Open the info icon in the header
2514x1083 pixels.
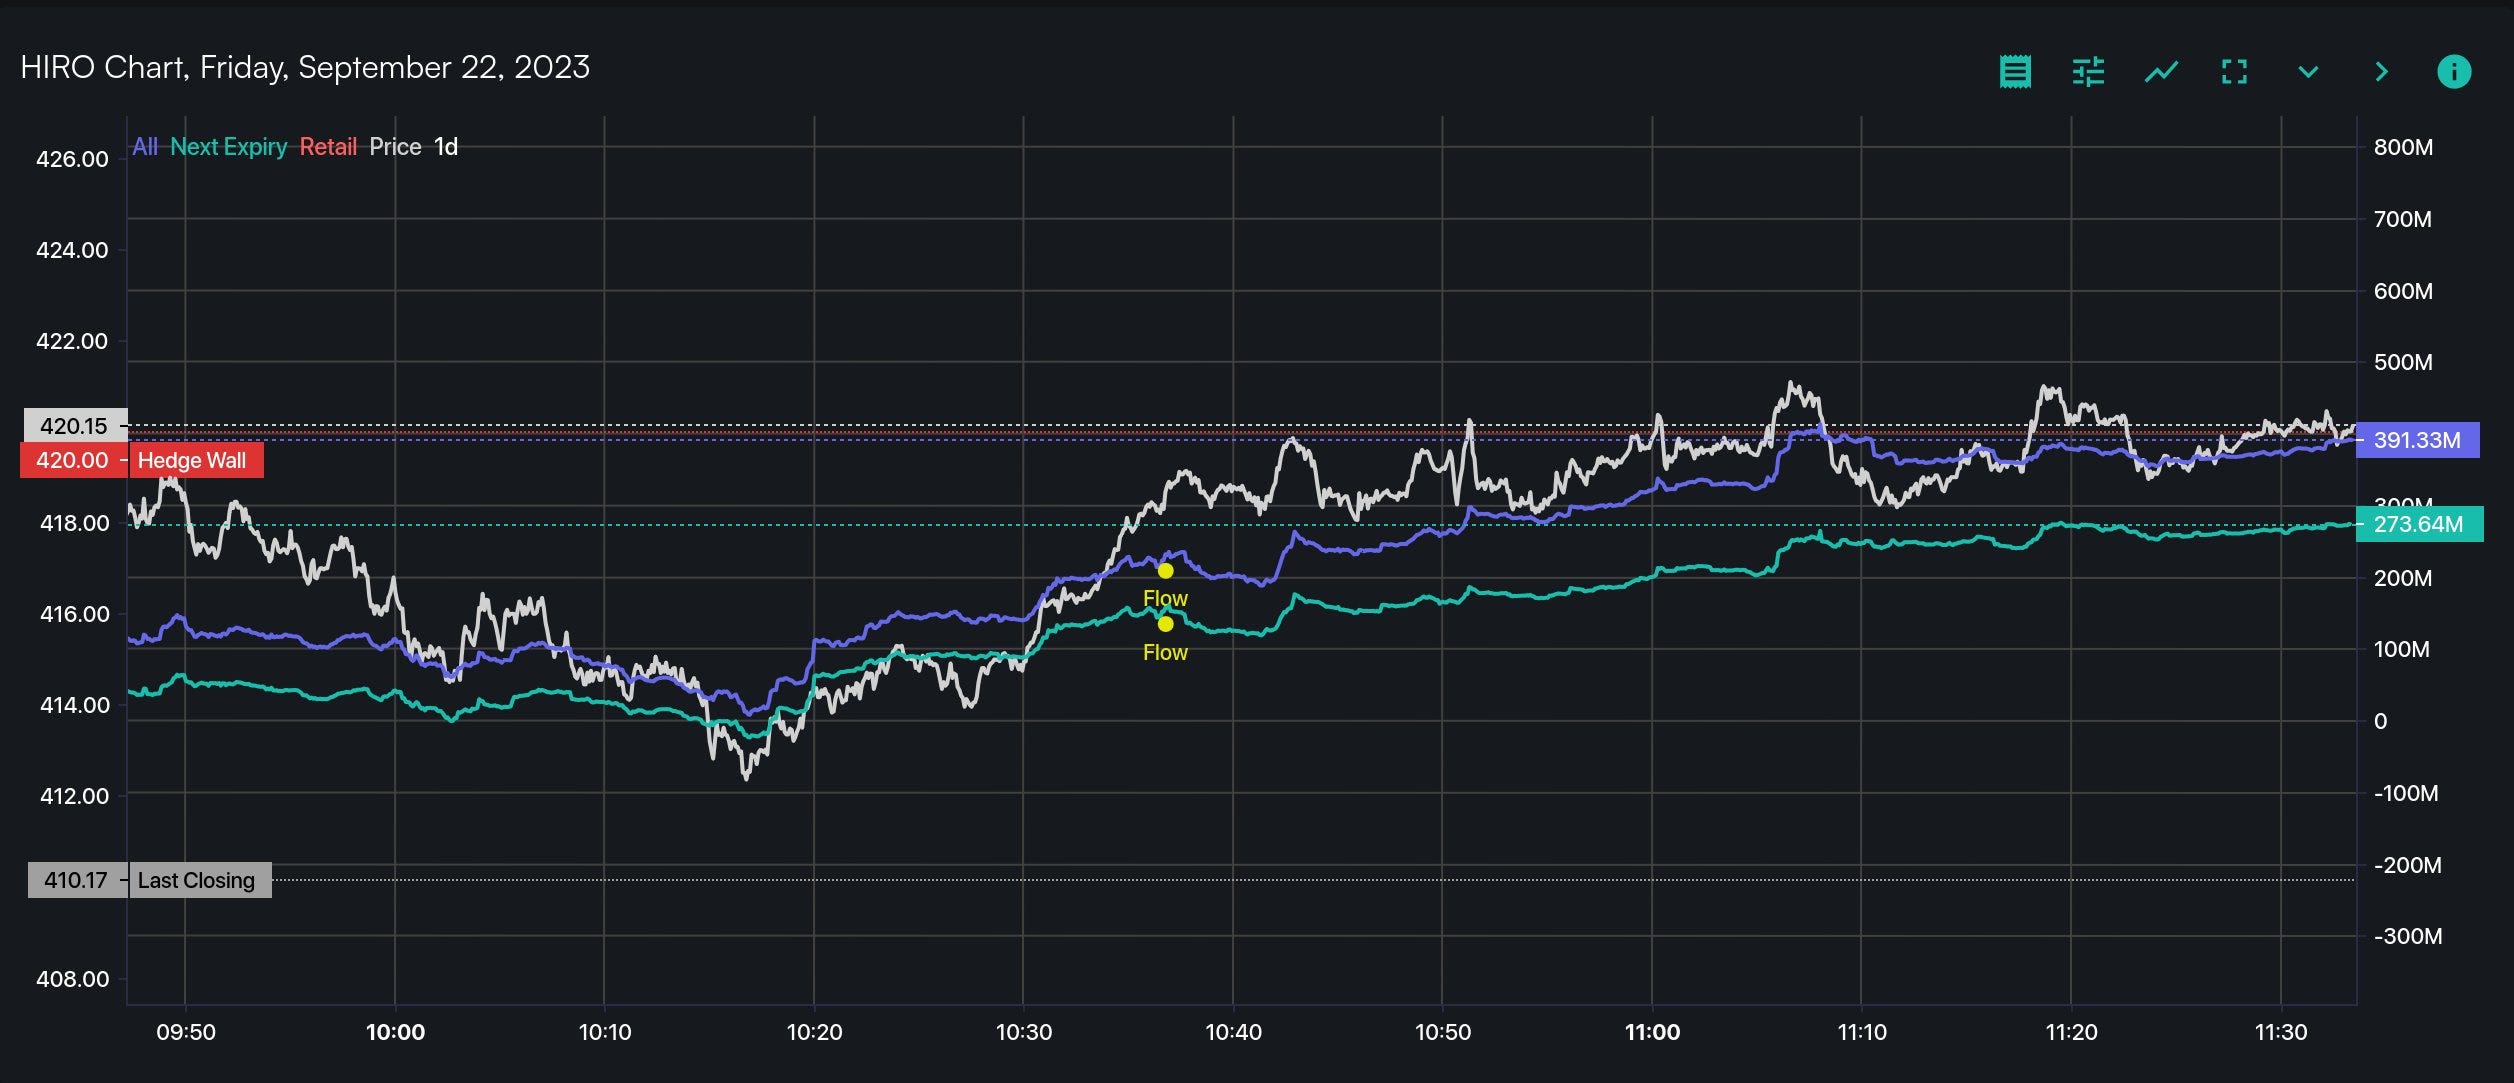(2454, 72)
